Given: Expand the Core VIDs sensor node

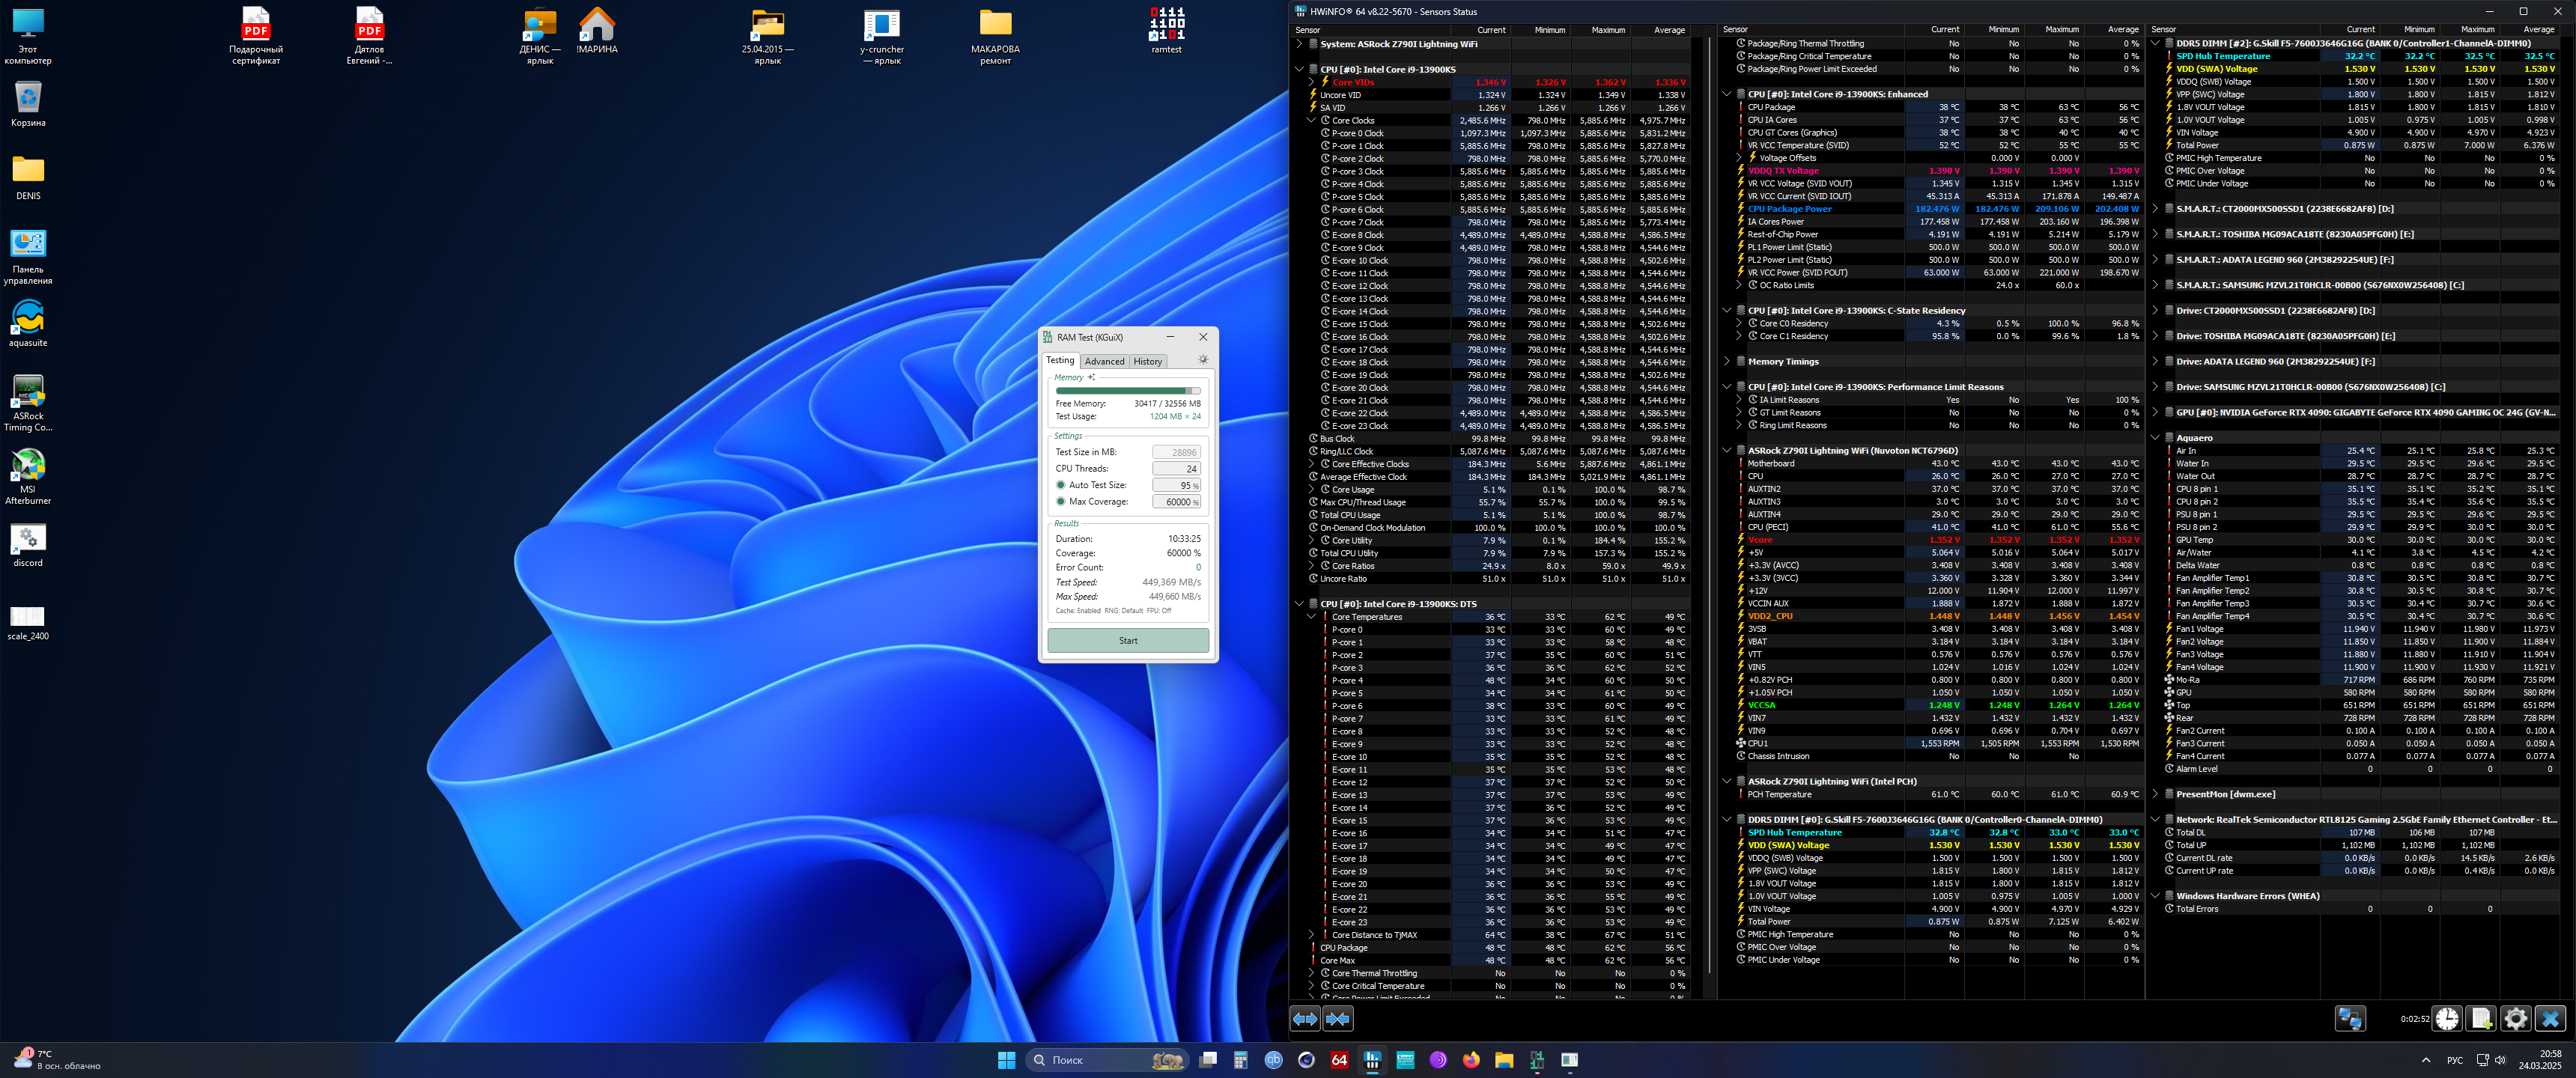Looking at the screenshot, I should [1311, 82].
